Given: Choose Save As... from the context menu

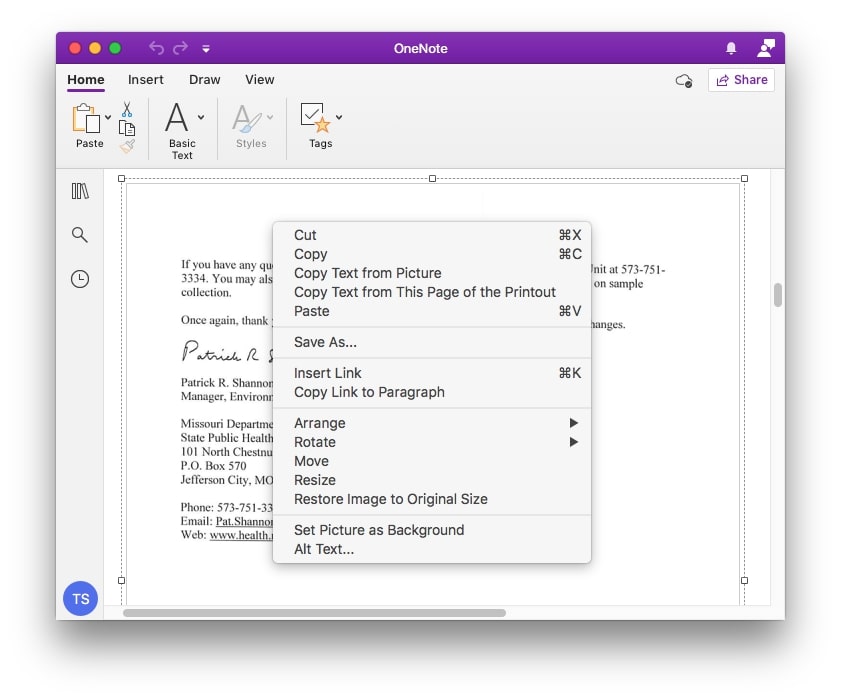Looking at the screenshot, I should click(432, 342).
